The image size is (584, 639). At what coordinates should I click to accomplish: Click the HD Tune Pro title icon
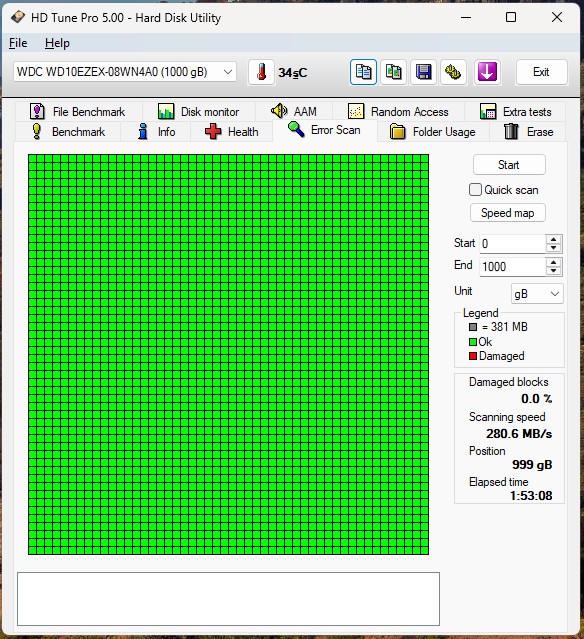[18, 18]
